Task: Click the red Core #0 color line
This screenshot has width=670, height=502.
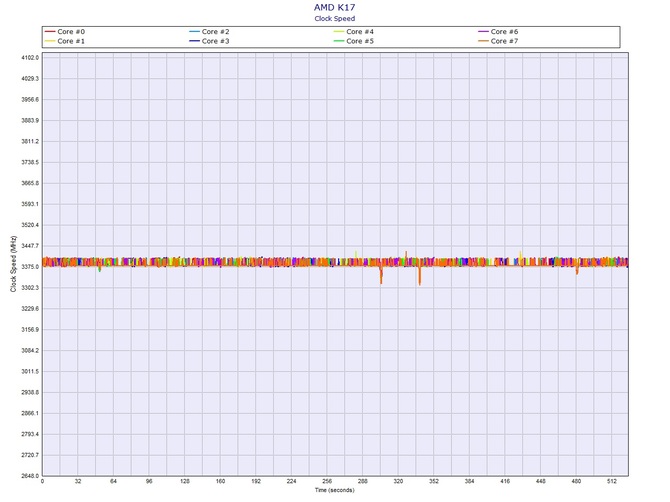Action: click(x=50, y=32)
